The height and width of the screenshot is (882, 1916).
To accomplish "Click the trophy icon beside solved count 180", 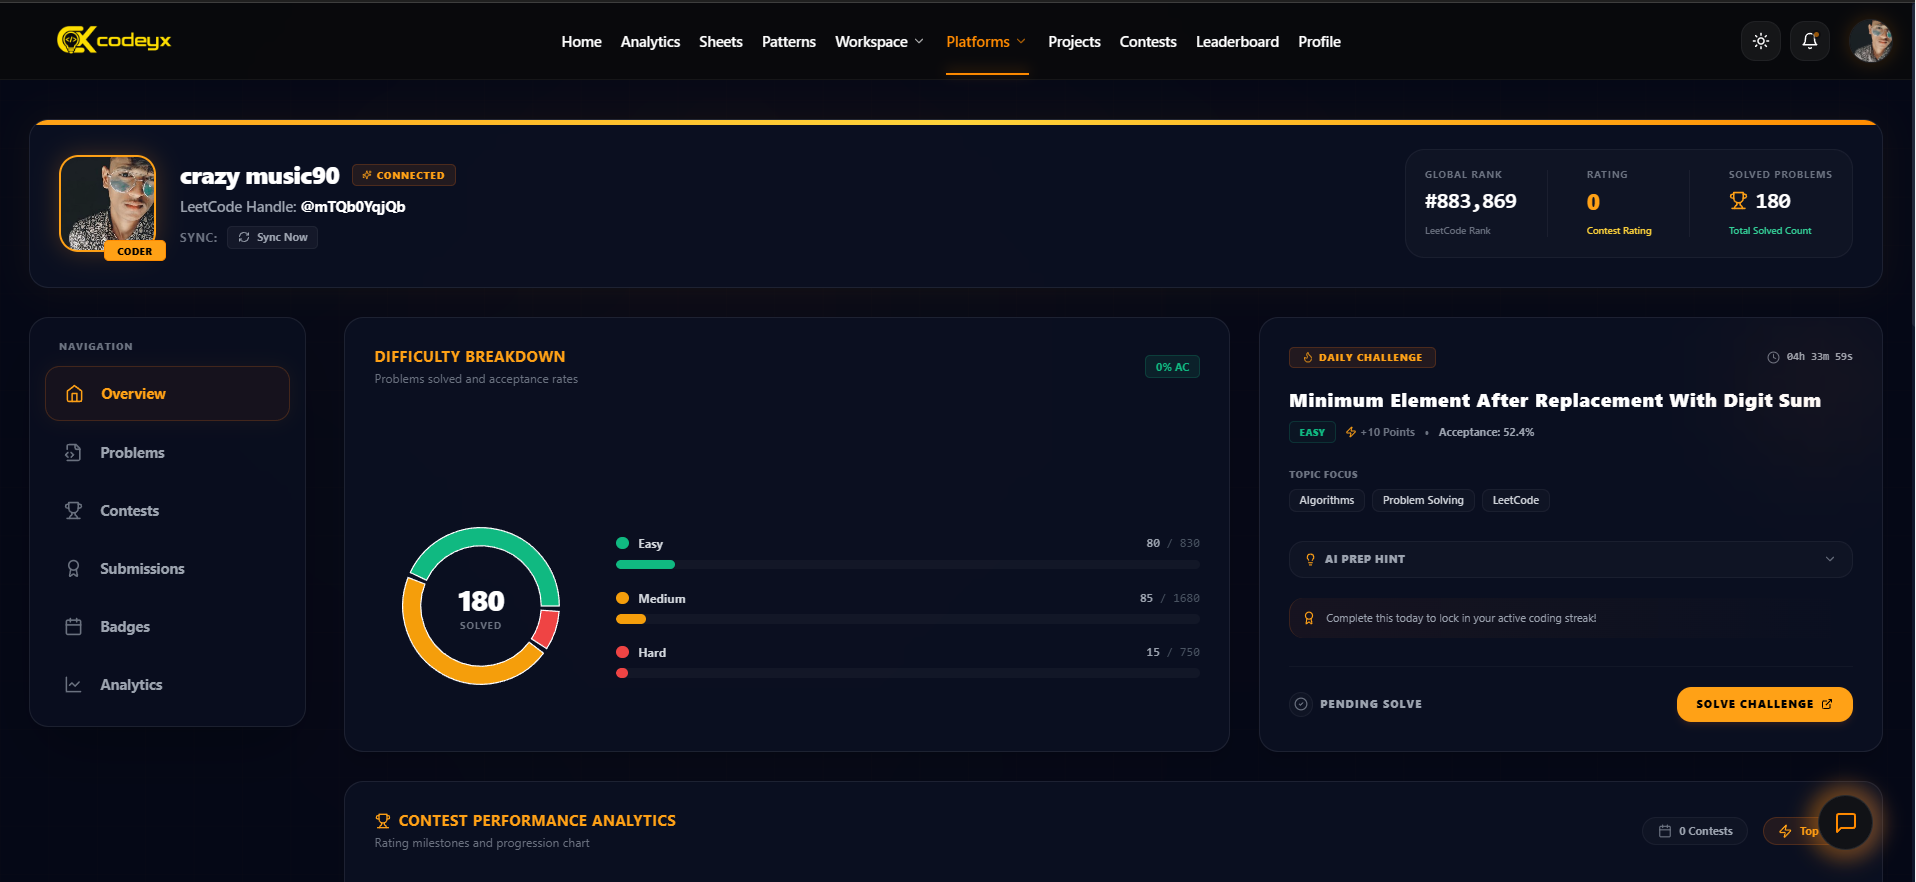I will coord(1738,201).
